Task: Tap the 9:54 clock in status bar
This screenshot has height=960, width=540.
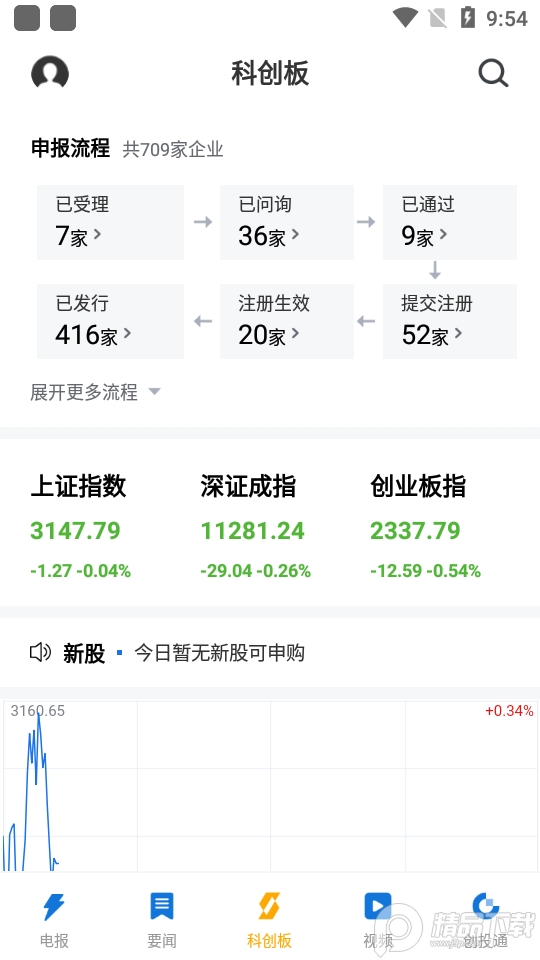Action: (x=506, y=18)
